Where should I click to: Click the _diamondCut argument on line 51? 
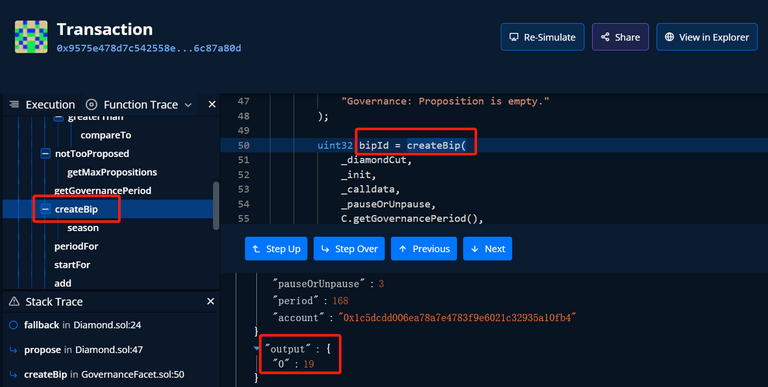[x=377, y=160]
